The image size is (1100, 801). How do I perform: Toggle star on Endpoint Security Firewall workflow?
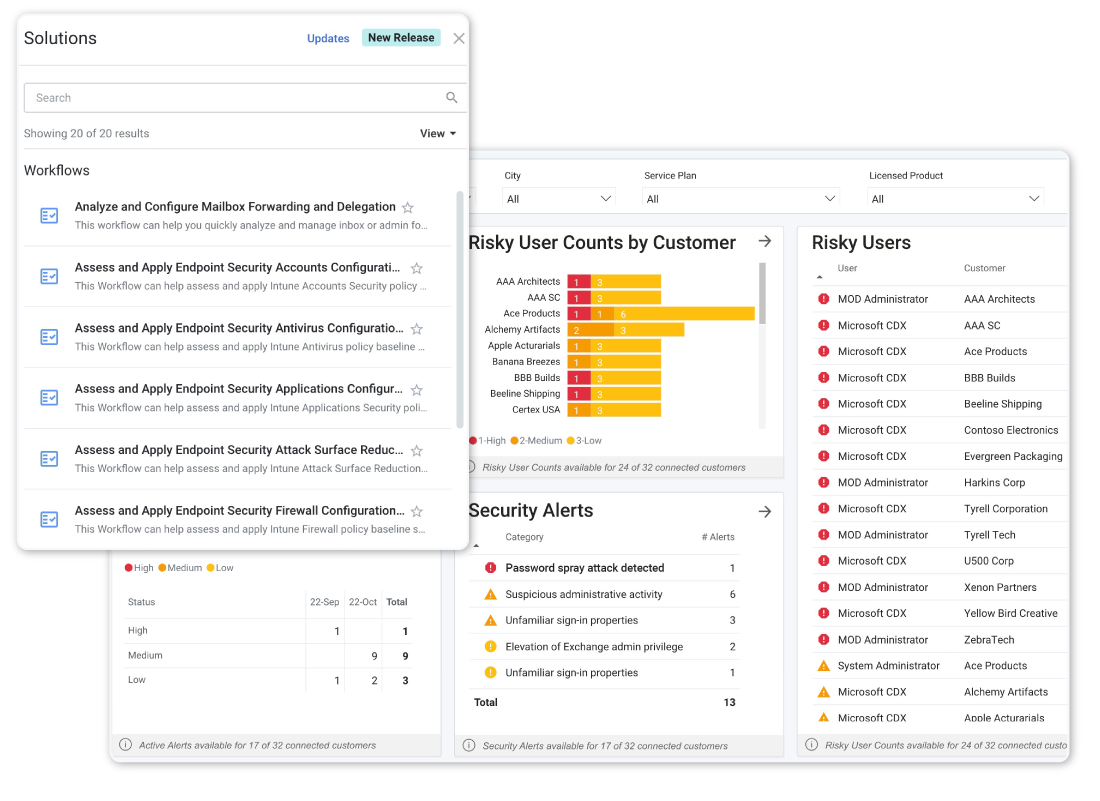[x=417, y=511]
